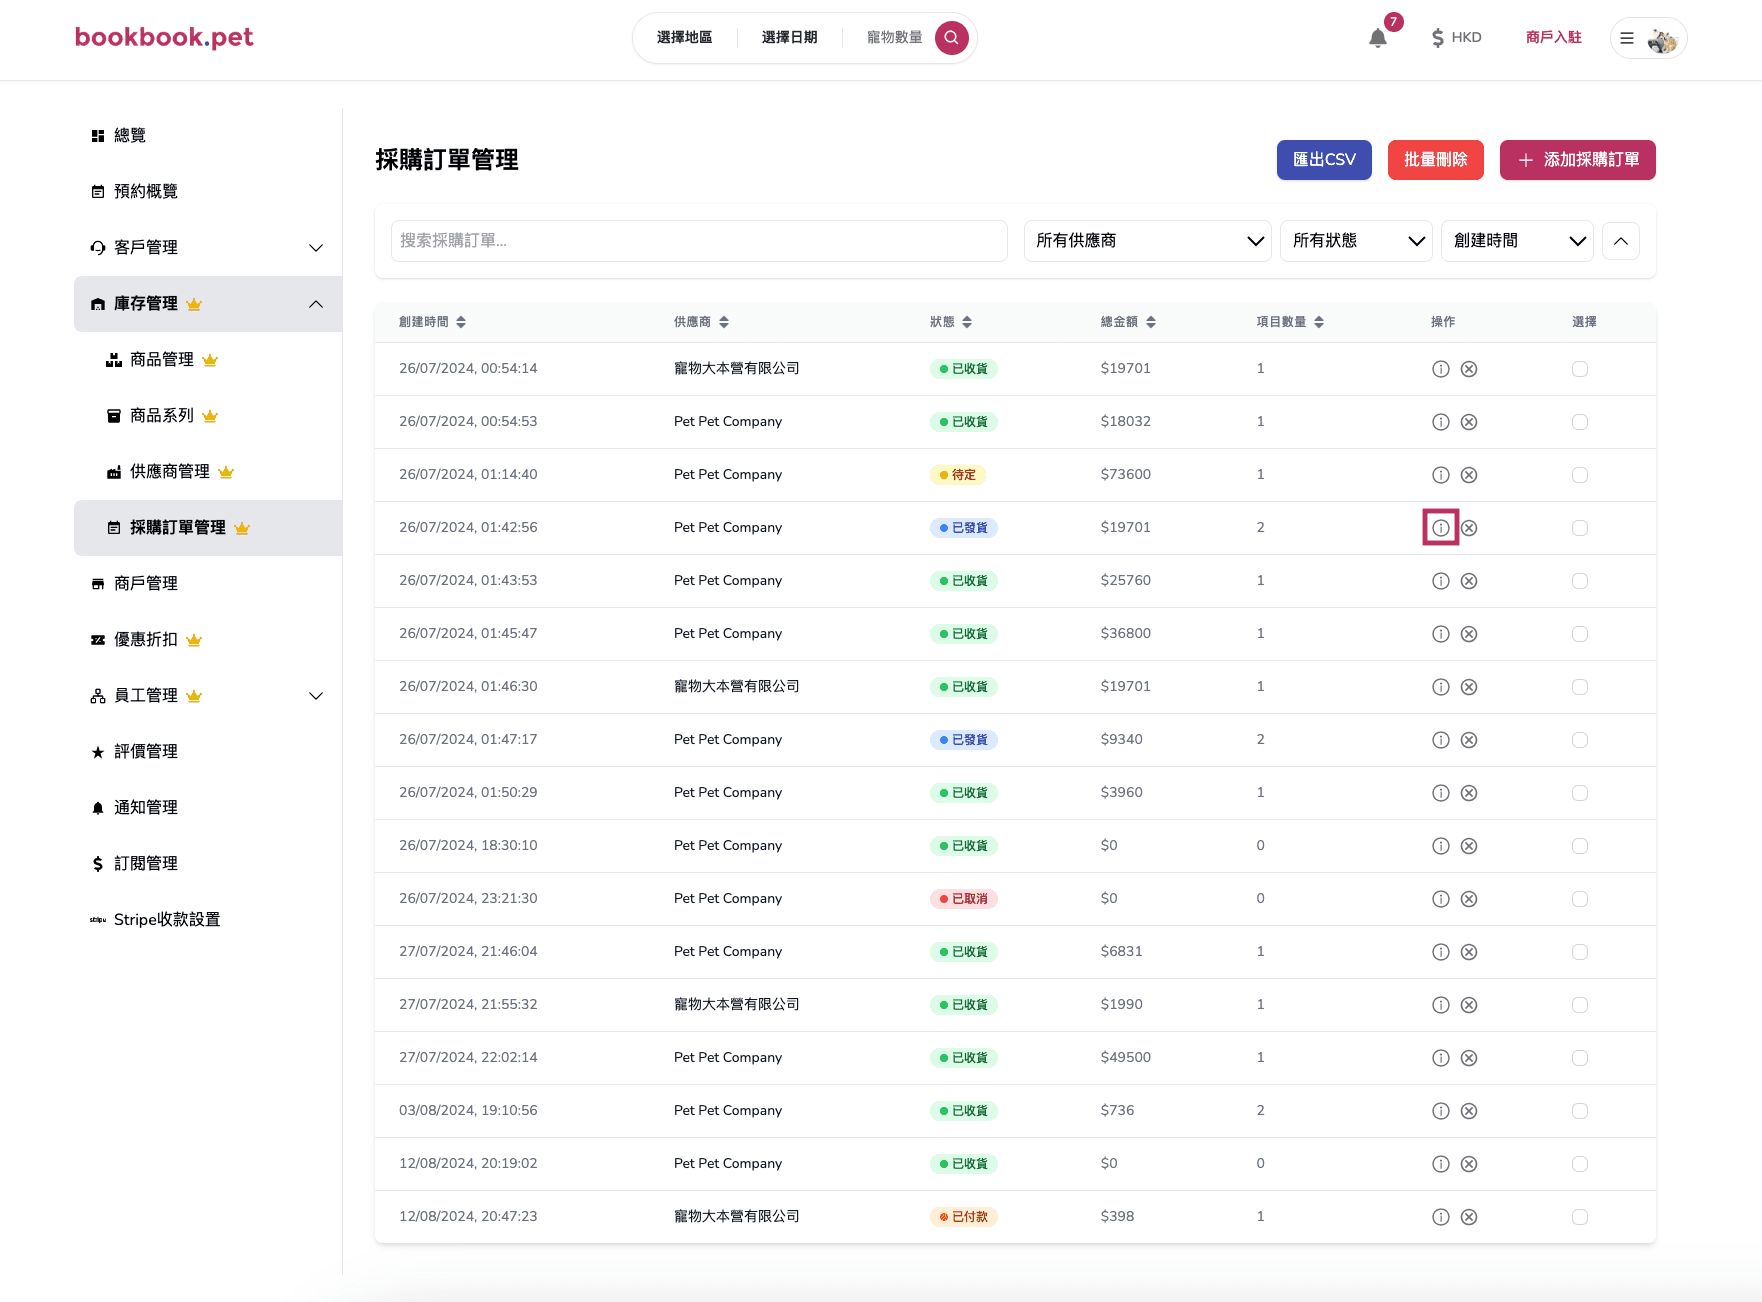
Task: Click the search magnifier icon in header
Action: (x=951, y=38)
